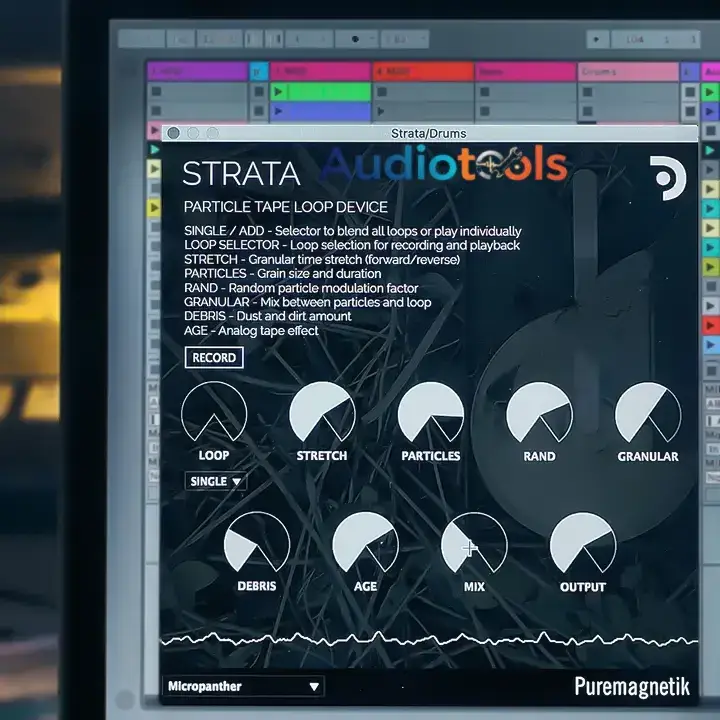Click the OUTPUT knob
This screenshot has width=720, height=720.
pyautogui.click(x=583, y=543)
